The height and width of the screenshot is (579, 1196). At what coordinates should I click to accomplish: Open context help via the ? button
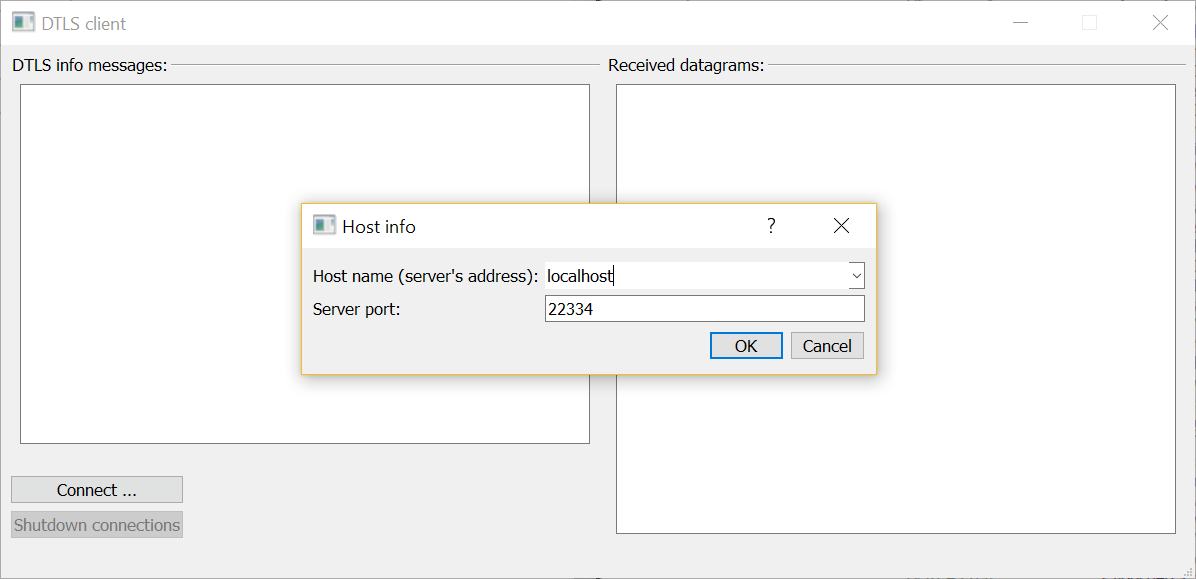tap(770, 226)
